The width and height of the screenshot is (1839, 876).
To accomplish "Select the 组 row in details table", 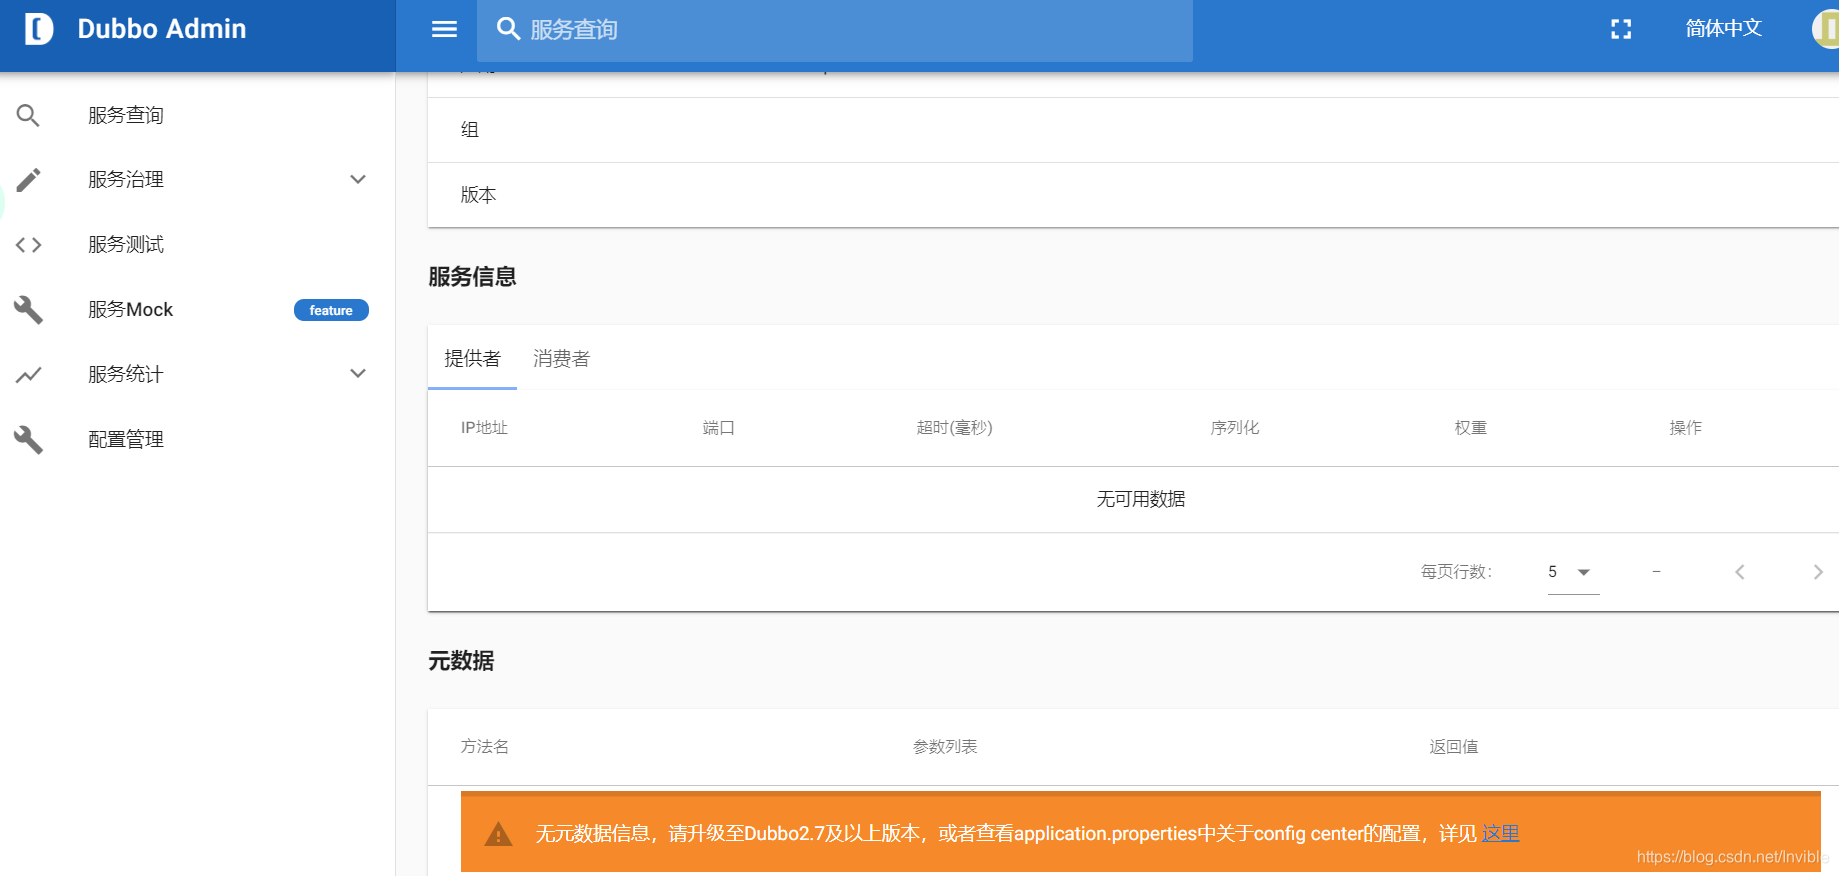I will pyautogui.click(x=1133, y=130).
